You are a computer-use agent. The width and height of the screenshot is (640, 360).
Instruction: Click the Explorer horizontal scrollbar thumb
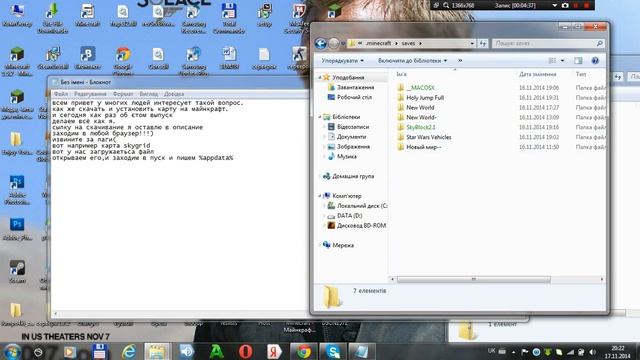tap(473, 279)
